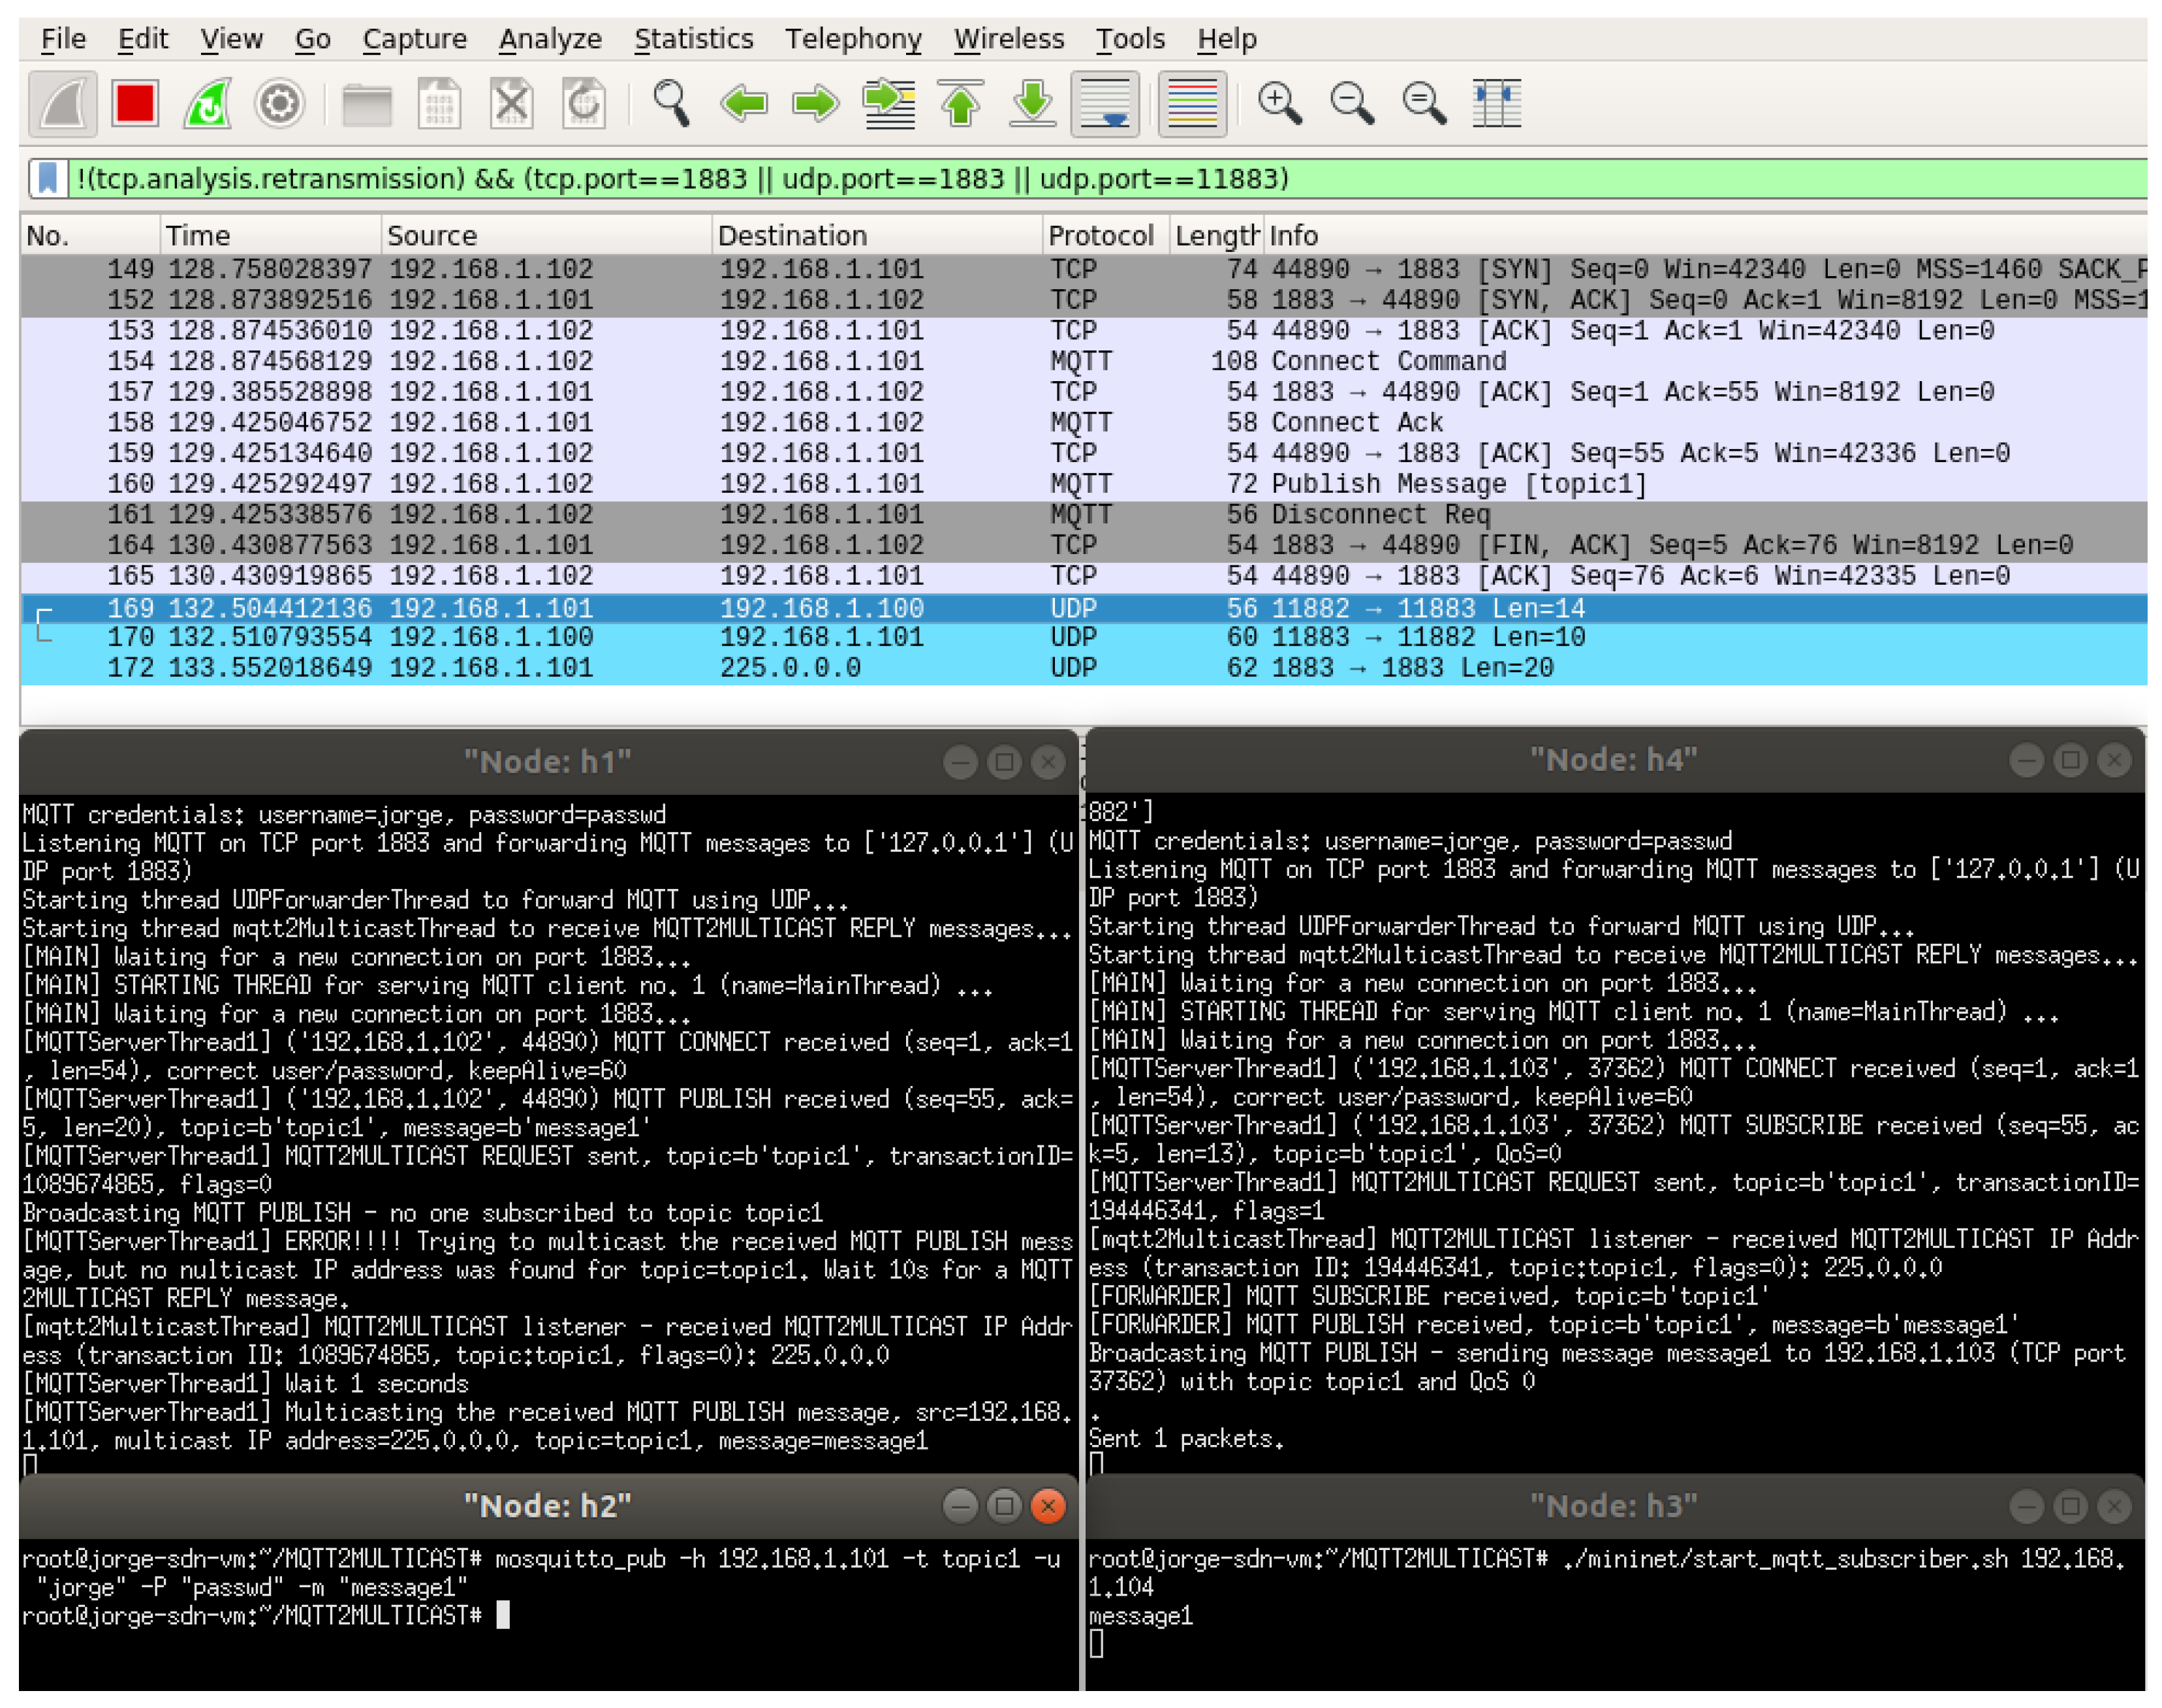
Task: Sort packets by Time column header
Action: (198, 236)
